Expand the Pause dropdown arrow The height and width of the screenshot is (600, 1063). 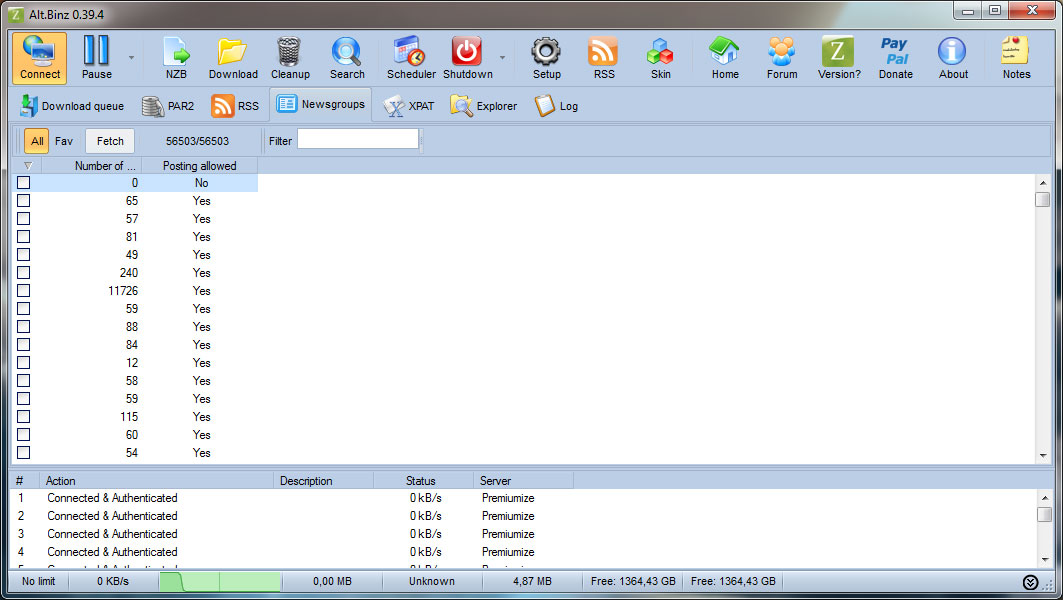(131, 58)
